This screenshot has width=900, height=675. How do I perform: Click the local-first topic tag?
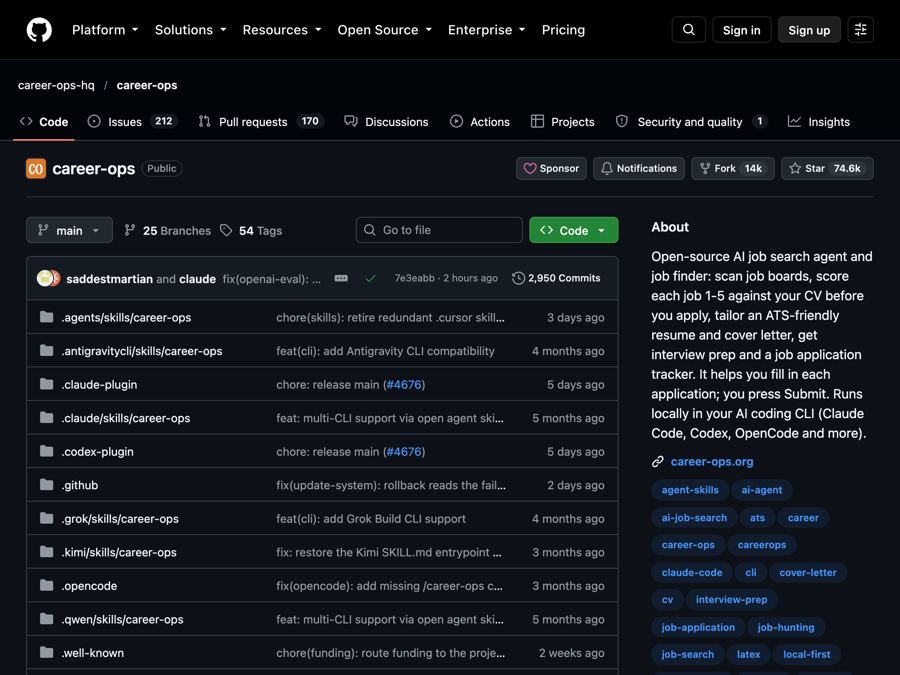(x=806, y=654)
